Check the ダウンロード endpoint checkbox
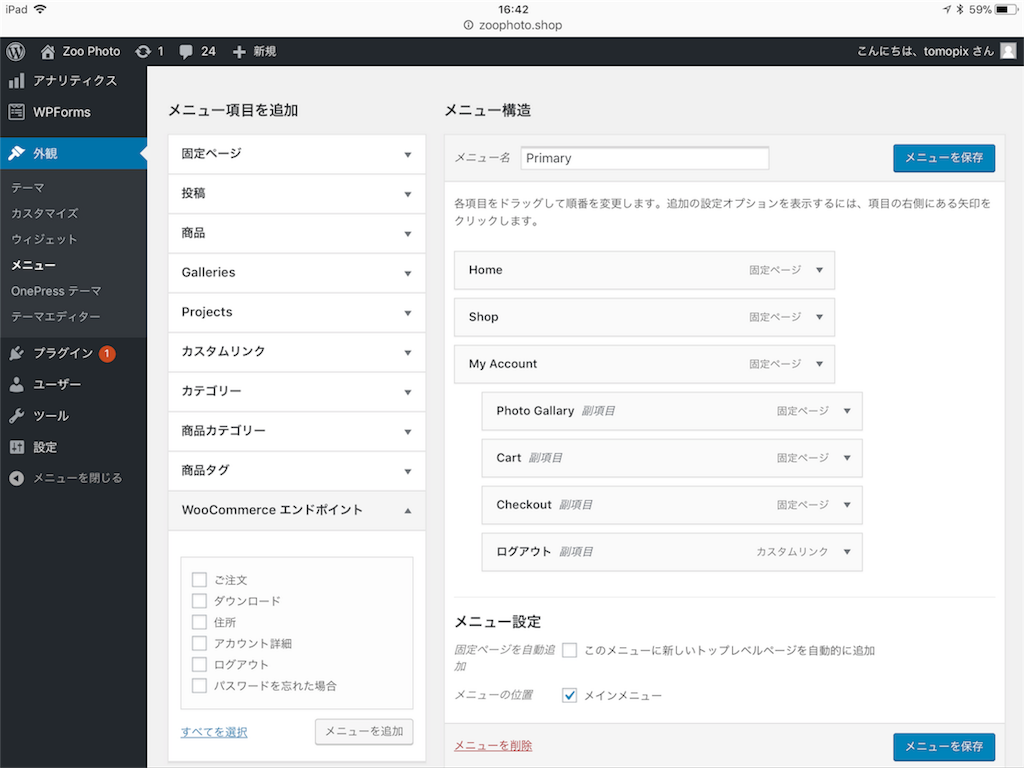The width and height of the screenshot is (1024, 768). pyautogui.click(x=199, y=601)
